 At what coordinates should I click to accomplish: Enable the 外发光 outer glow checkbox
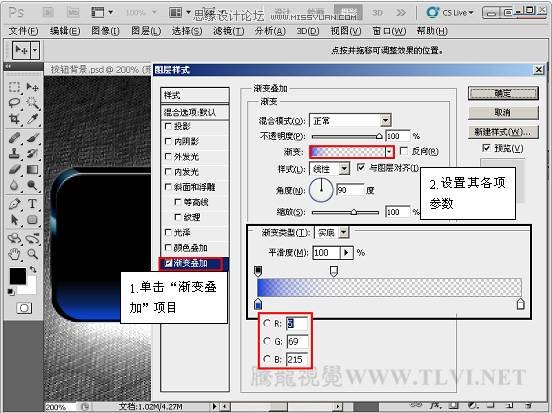click(168, 156)
